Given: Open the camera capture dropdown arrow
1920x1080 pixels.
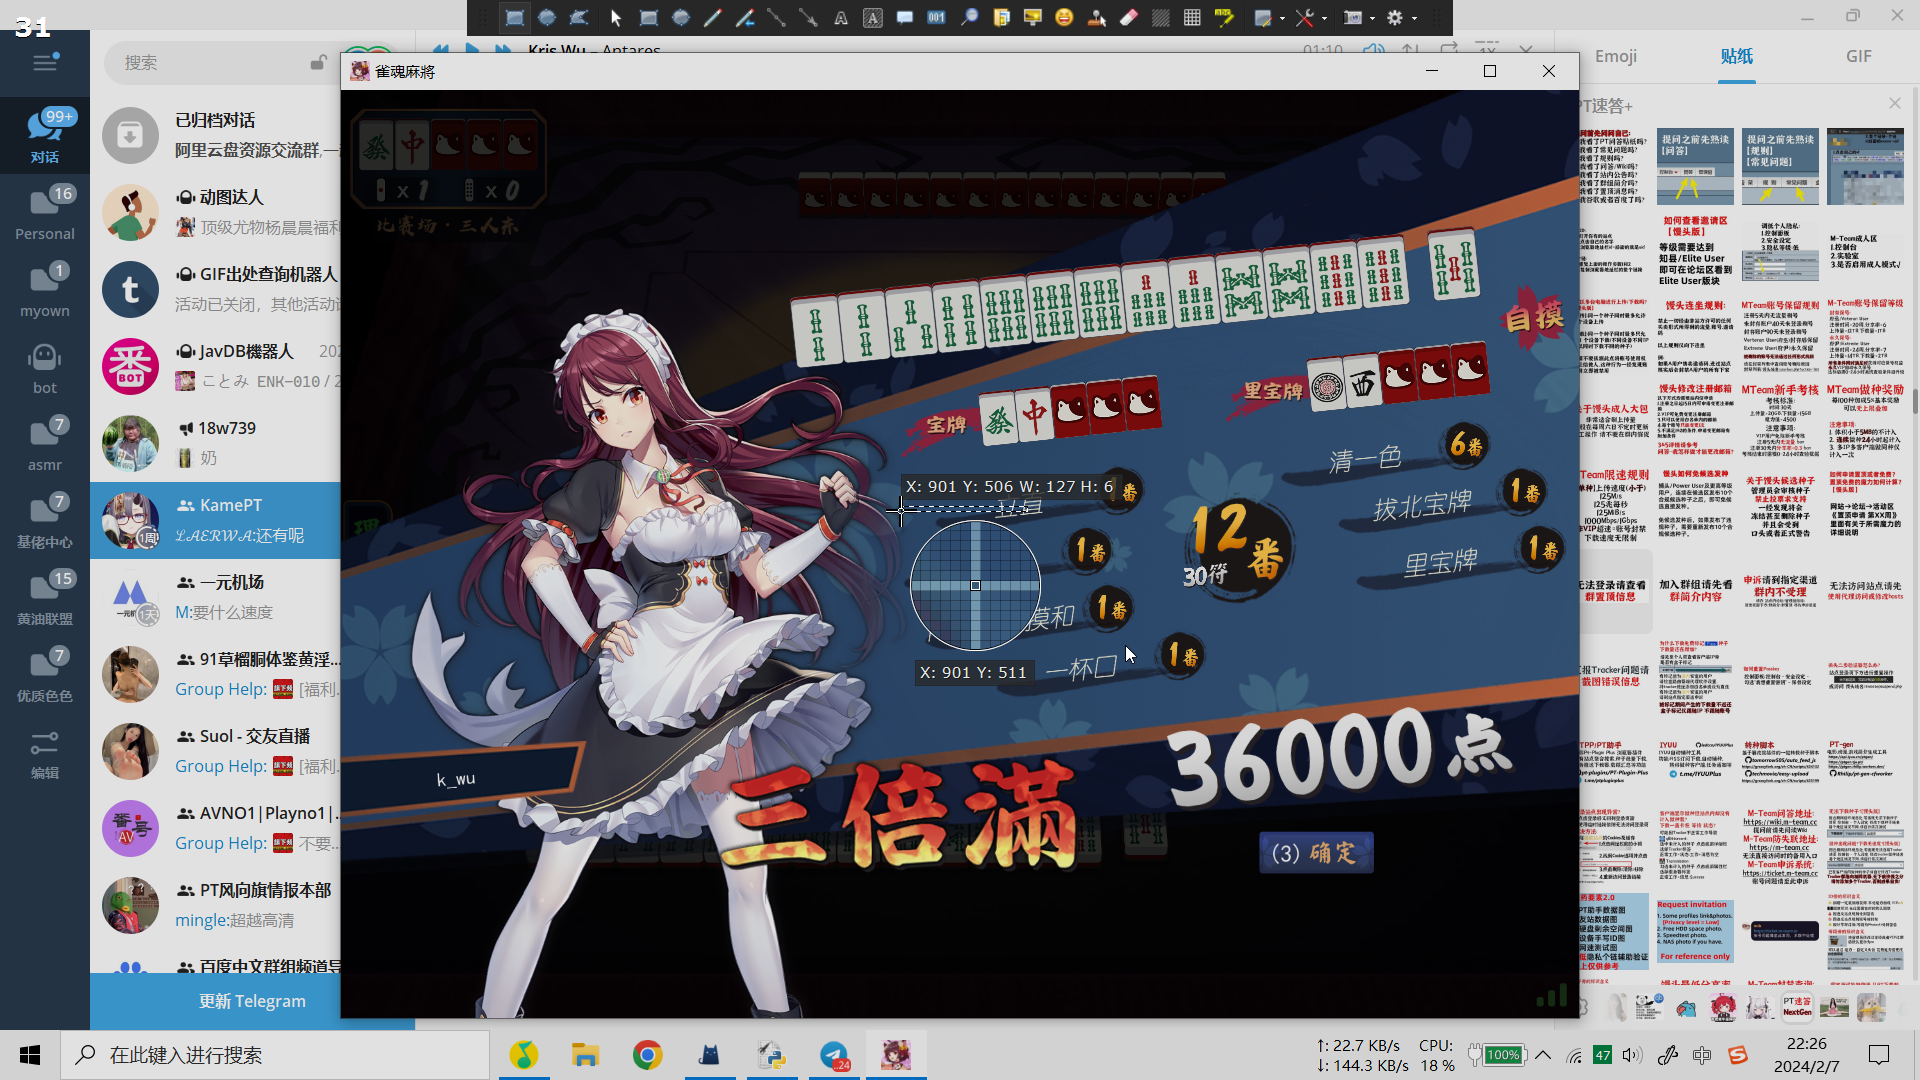Looking at the screenshot, I should [x=1372, y=18].
